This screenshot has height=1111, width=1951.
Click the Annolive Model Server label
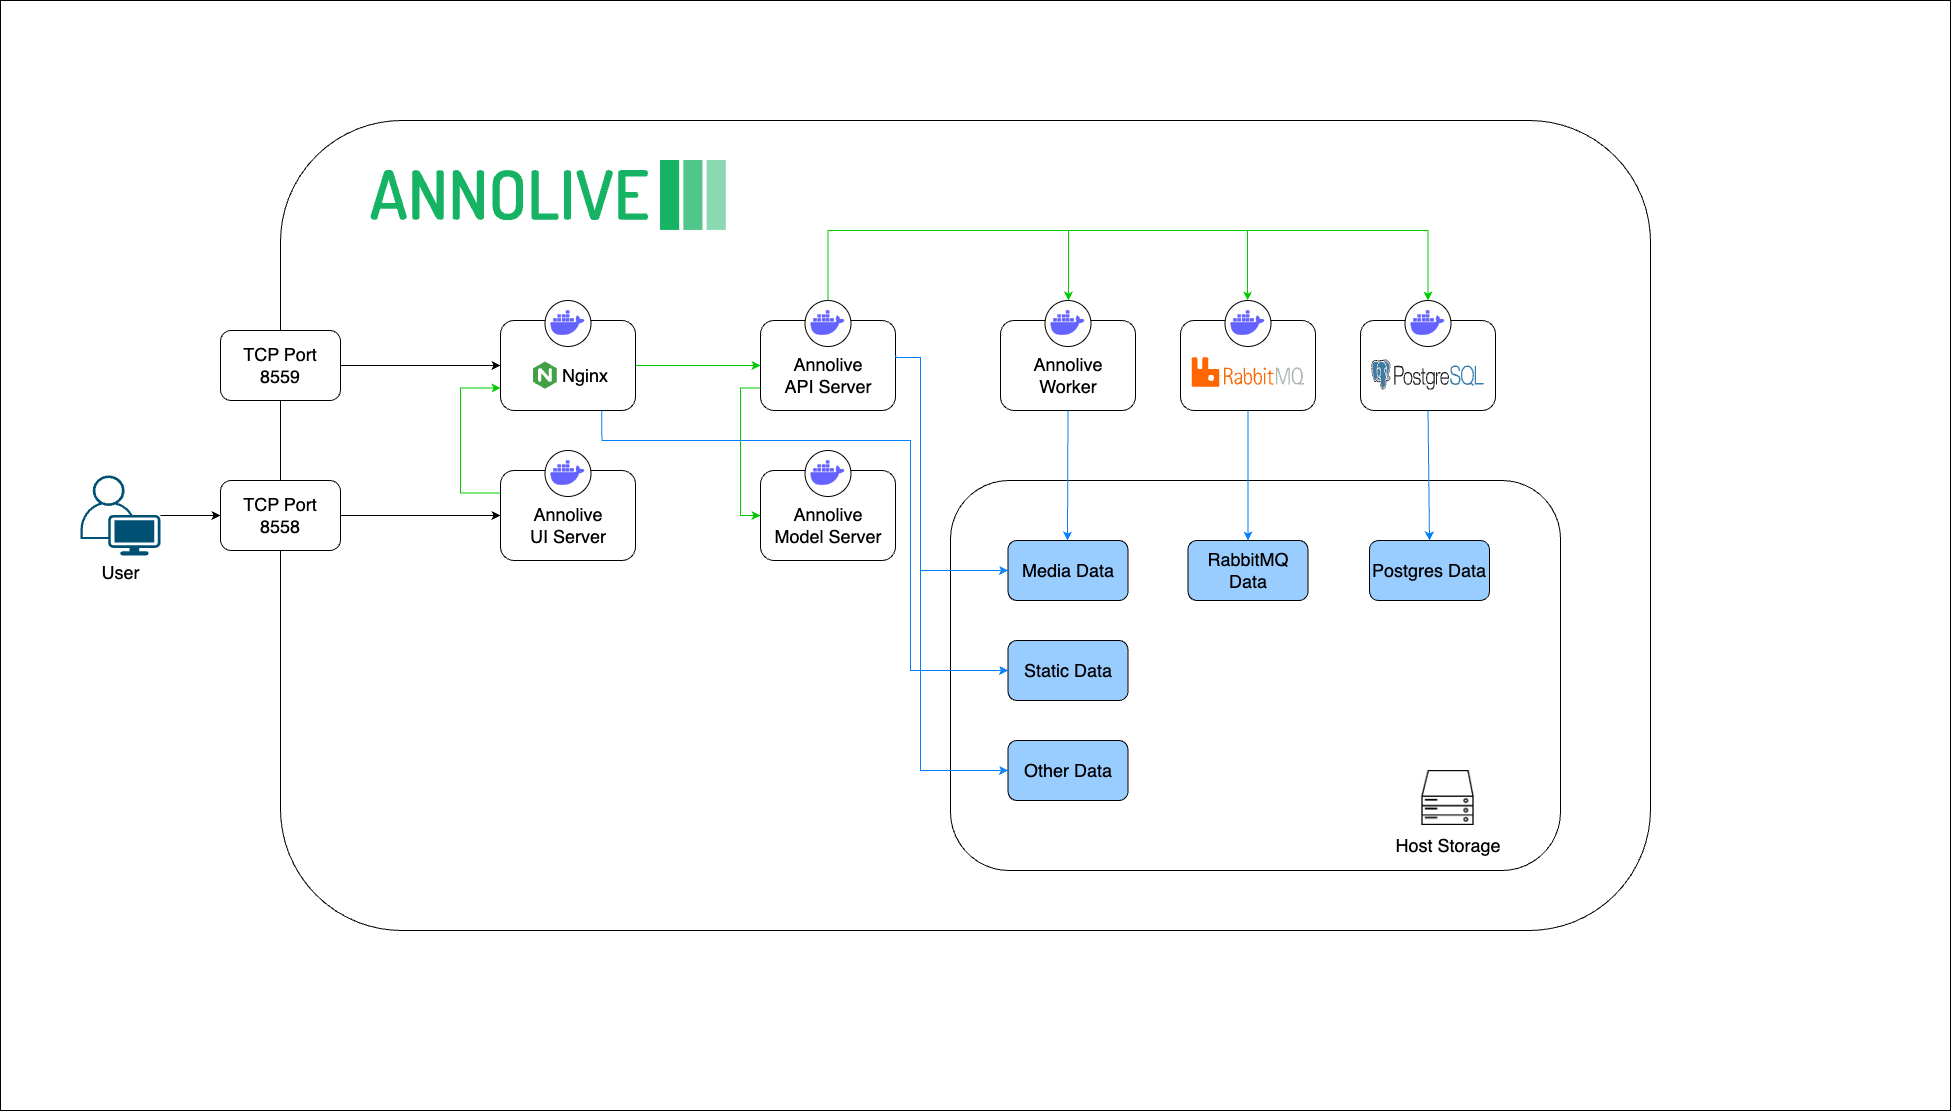click(828, 526)
